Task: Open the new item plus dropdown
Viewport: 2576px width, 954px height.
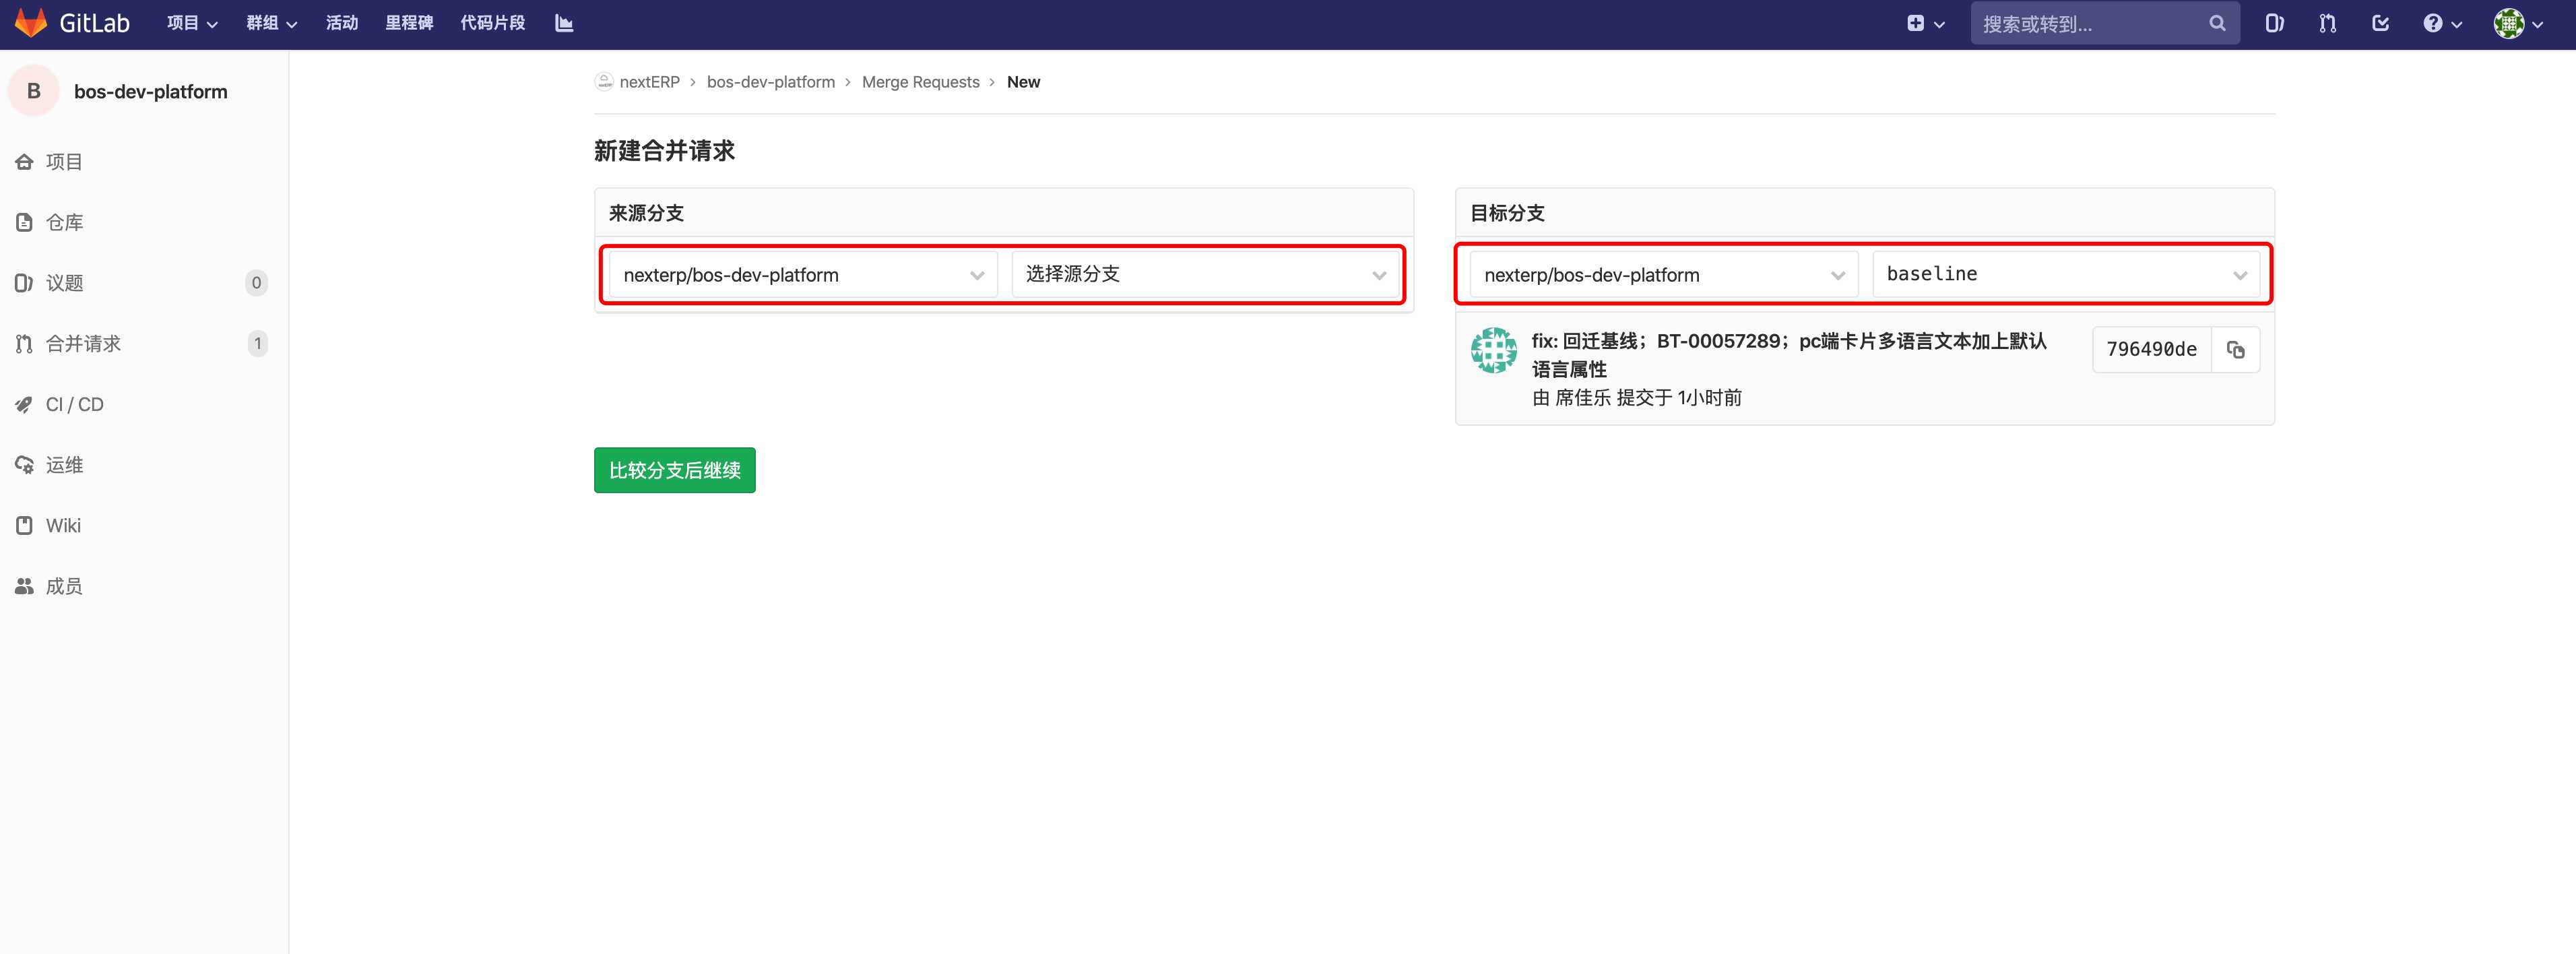Action: click(1925, 23)
